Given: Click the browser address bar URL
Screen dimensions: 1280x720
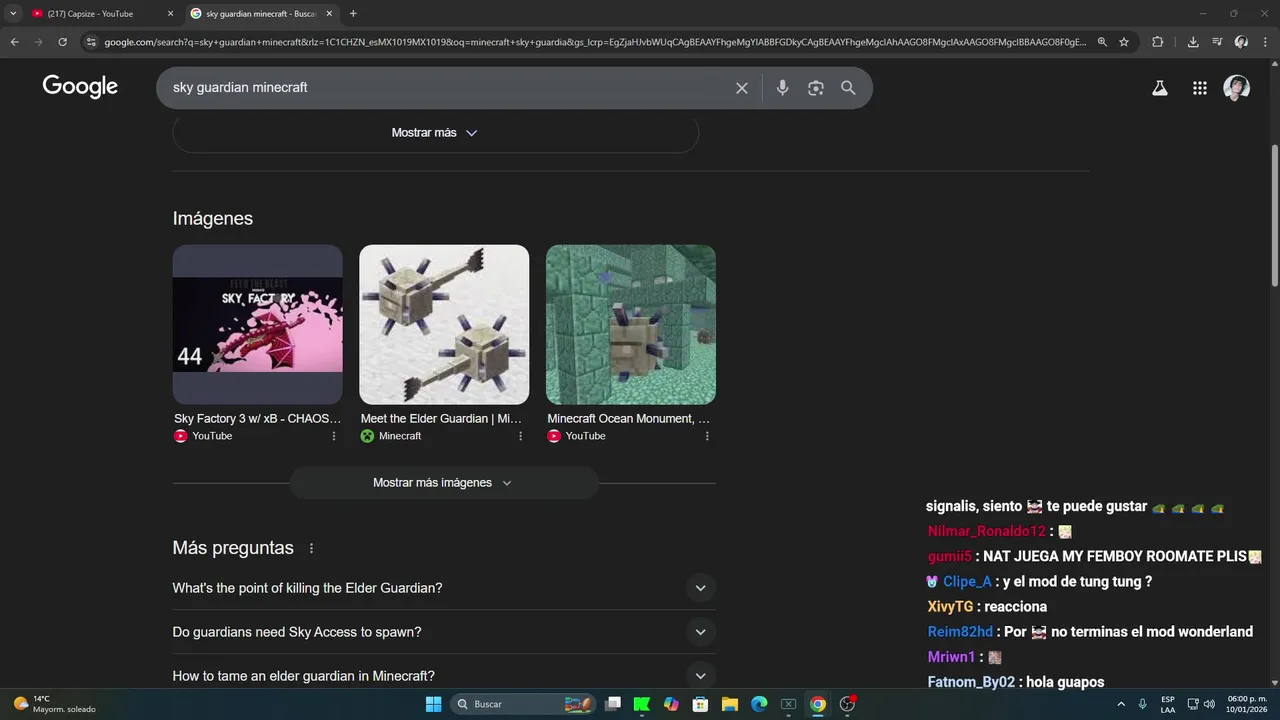Looking at the screenshot, I should pyautogui.click(x=595, y=42).
